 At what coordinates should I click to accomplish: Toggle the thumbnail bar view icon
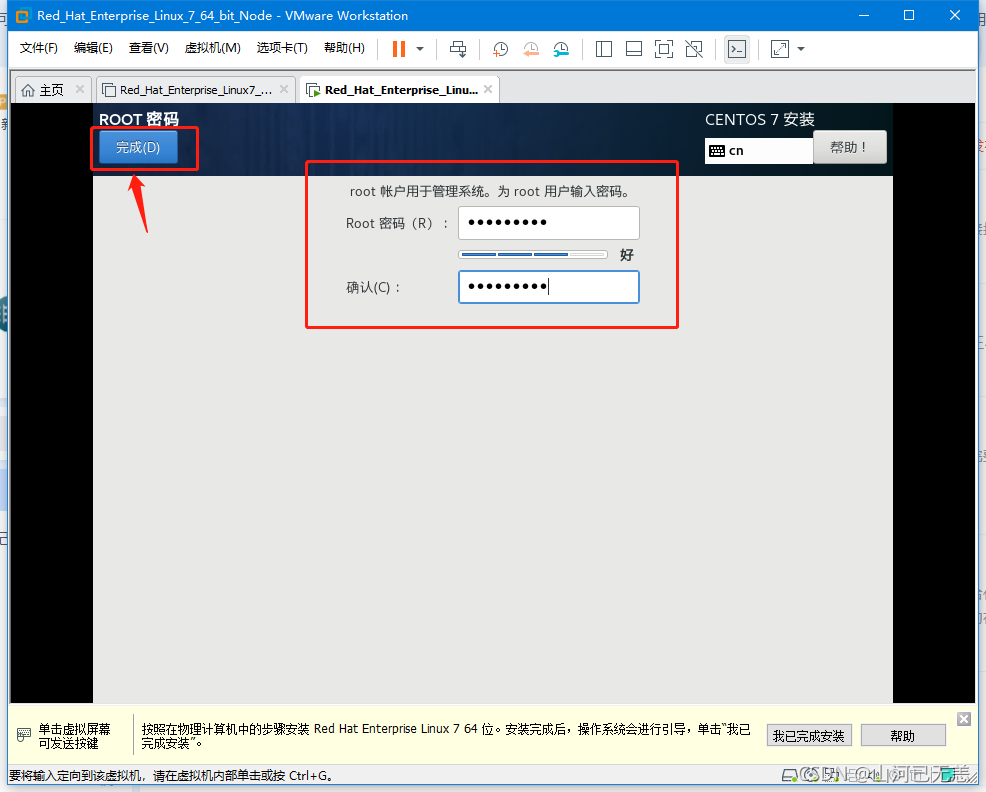(x=634, y=49)
